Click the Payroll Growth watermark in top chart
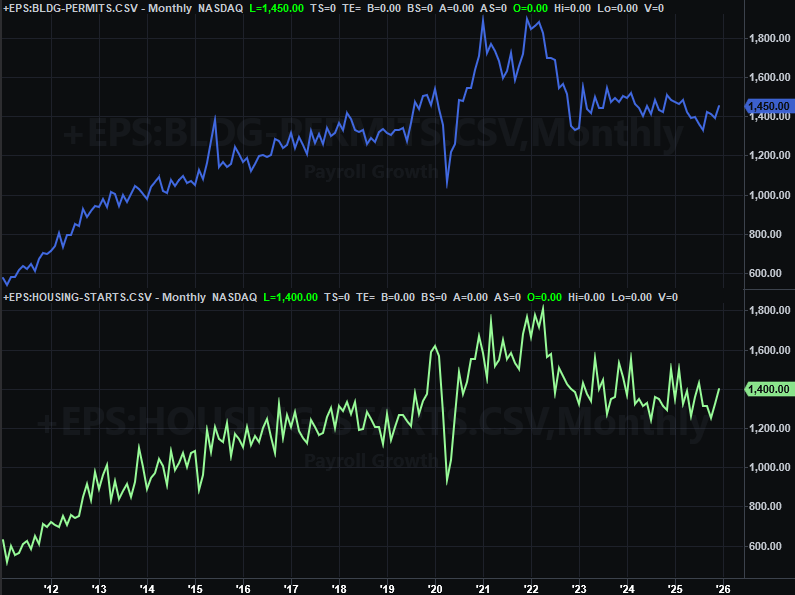Viewport: 795px width, 595px height. [372, 171]
